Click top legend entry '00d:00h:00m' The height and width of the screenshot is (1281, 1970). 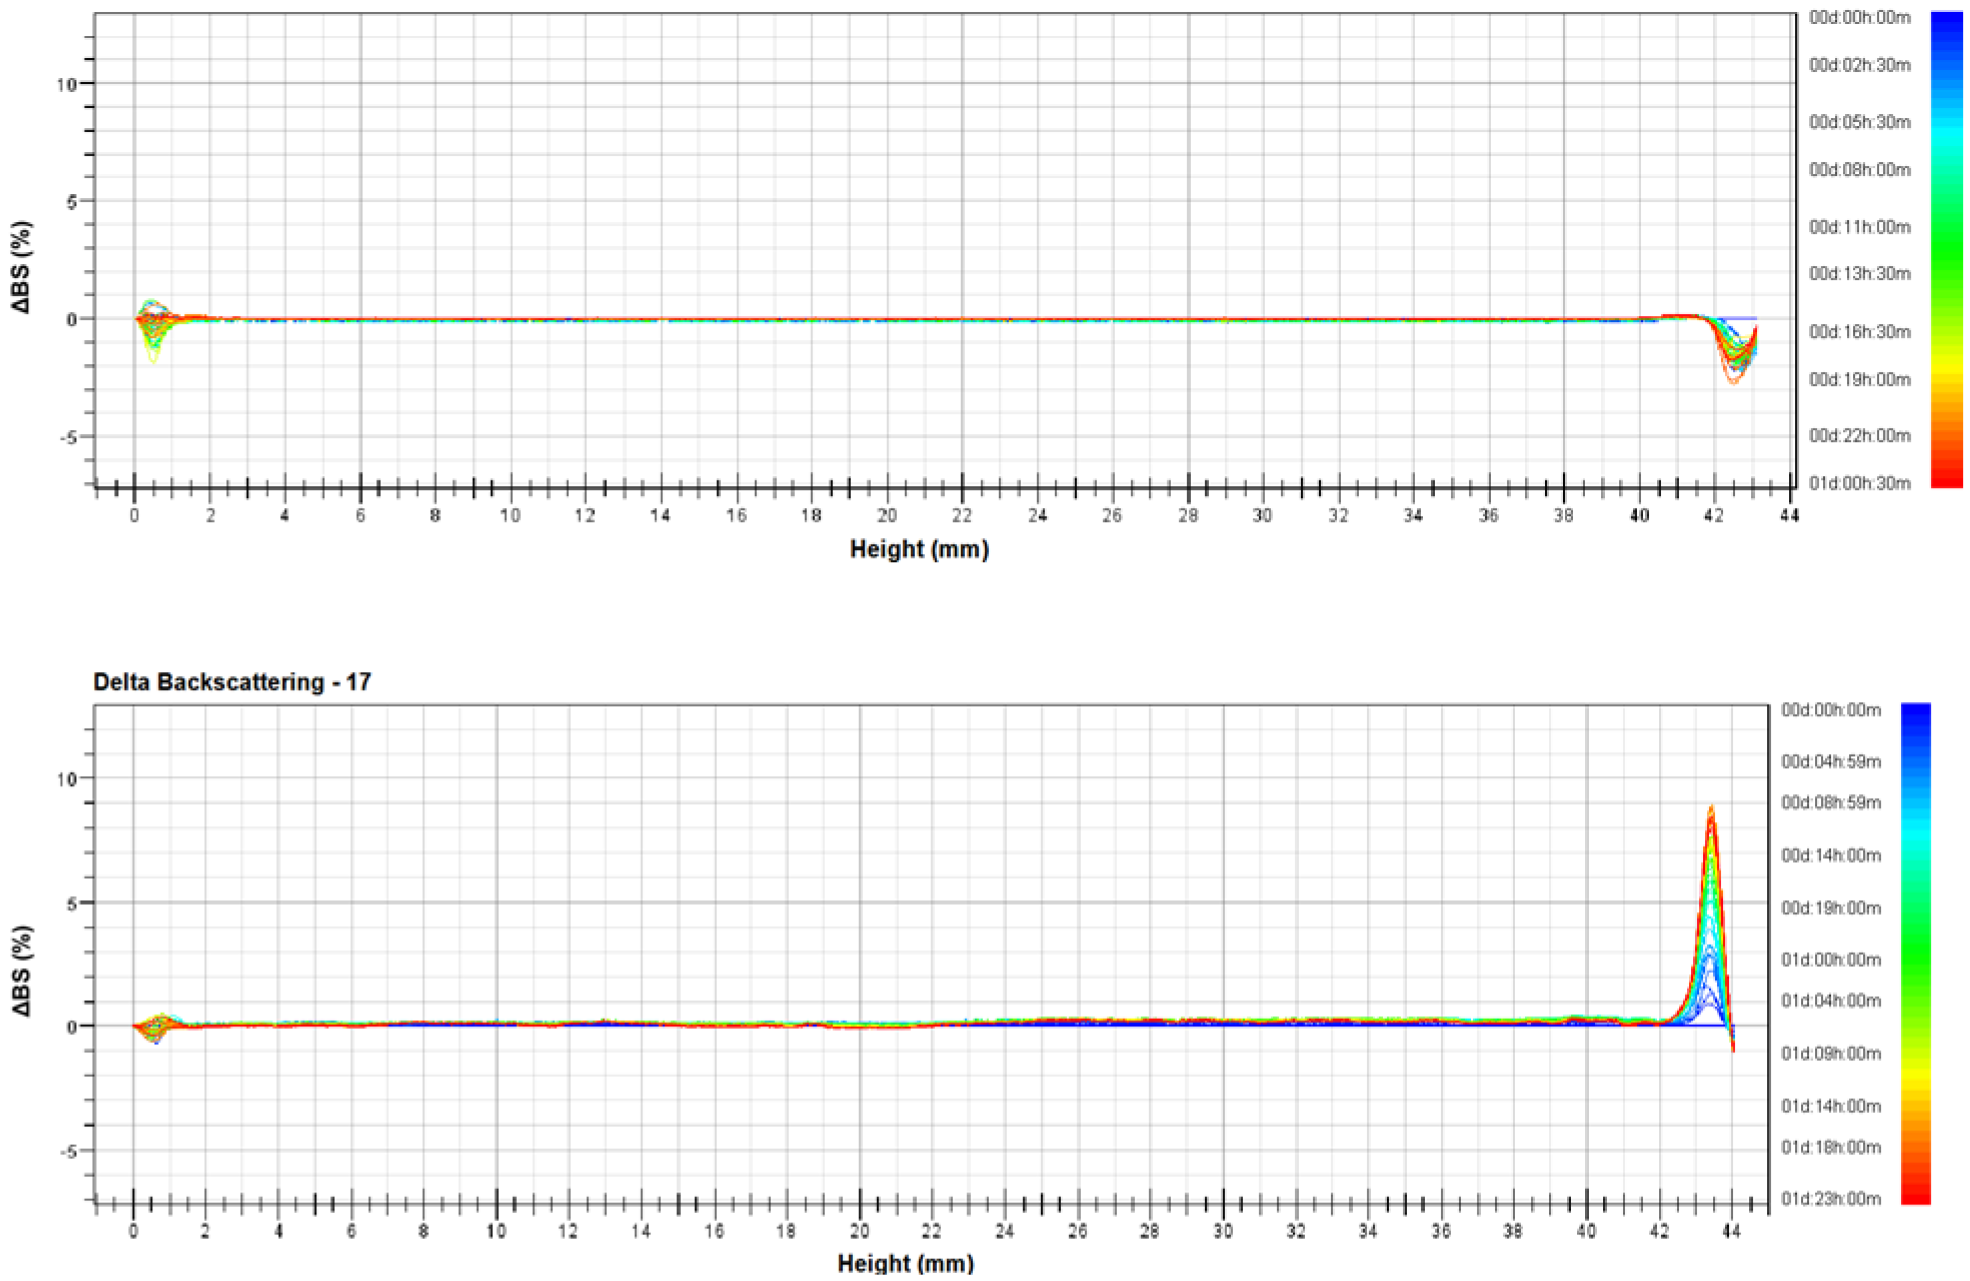(1859, 18)
